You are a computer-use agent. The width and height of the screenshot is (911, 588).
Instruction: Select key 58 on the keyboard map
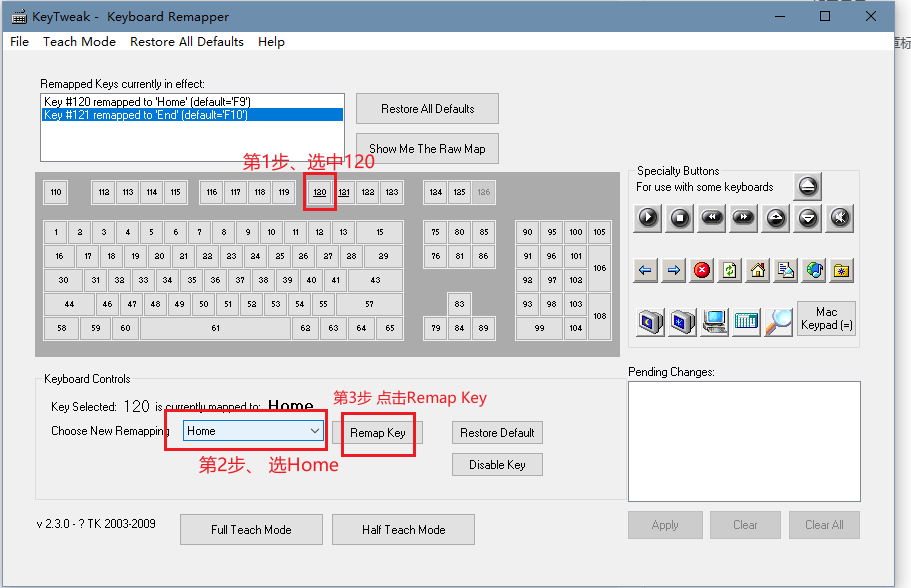62,328
